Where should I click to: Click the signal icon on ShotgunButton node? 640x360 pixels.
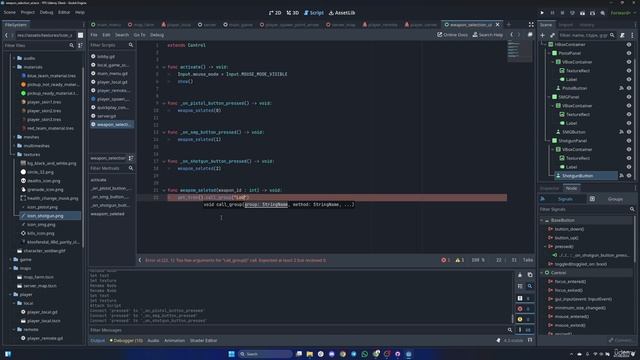621,176
